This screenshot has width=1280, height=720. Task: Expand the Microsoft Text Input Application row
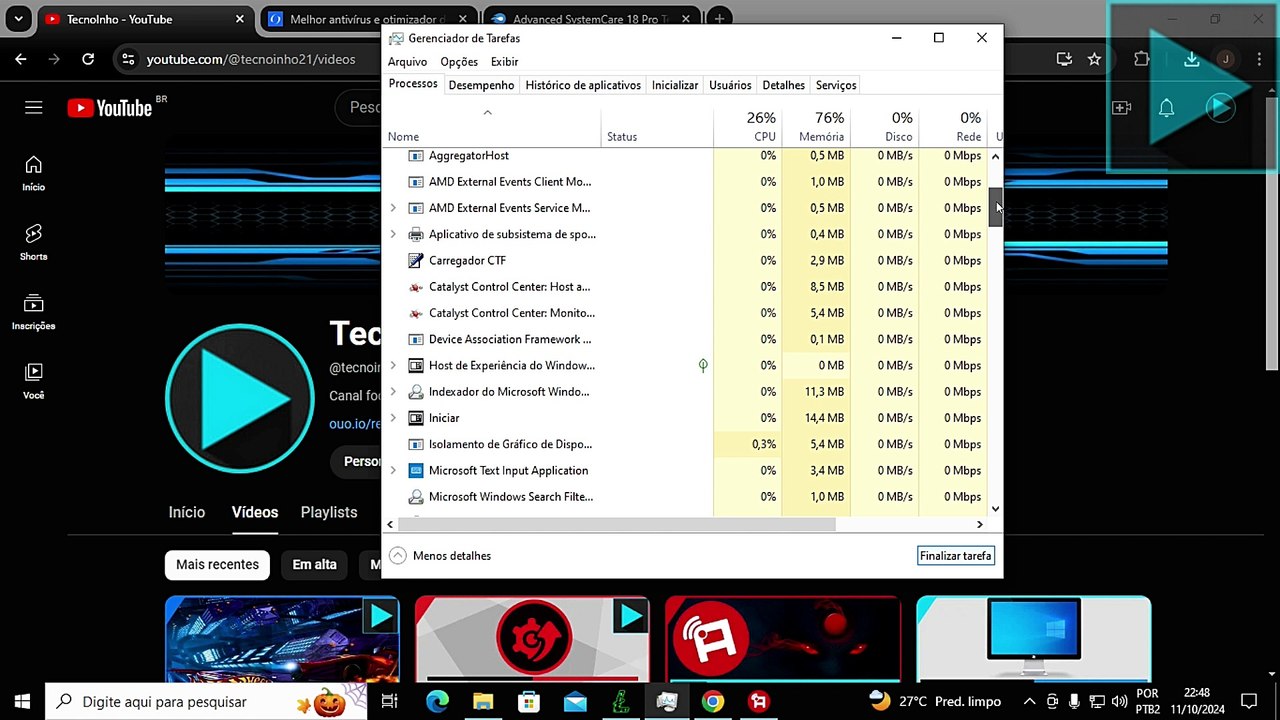[x=393, y=470]
